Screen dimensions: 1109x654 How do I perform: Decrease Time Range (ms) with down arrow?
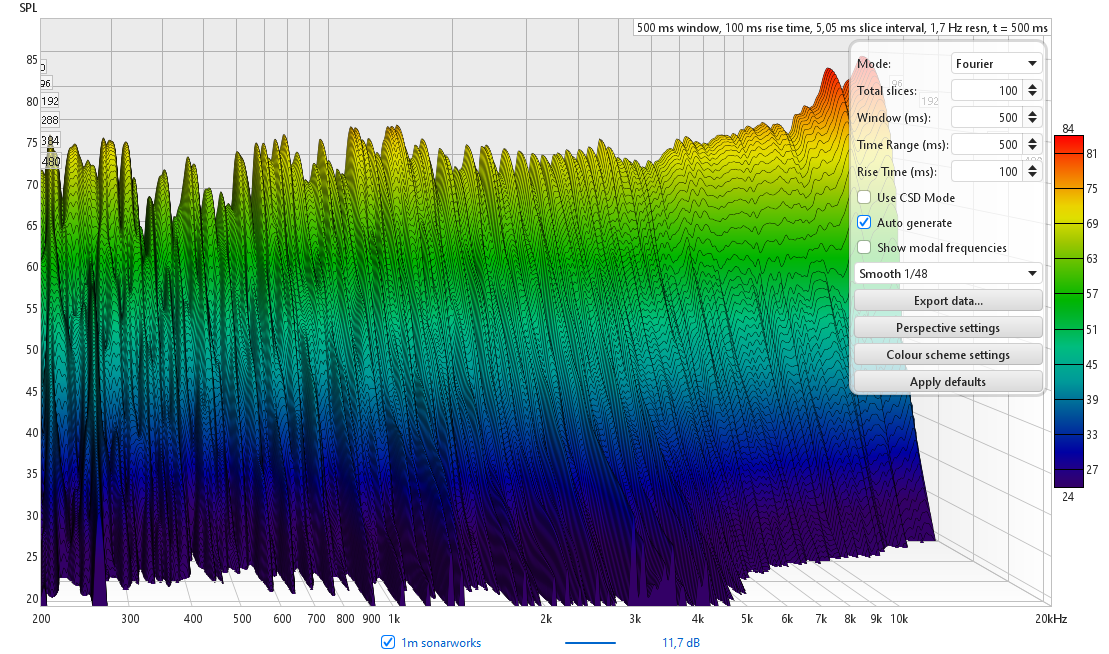coord(1032,148)
